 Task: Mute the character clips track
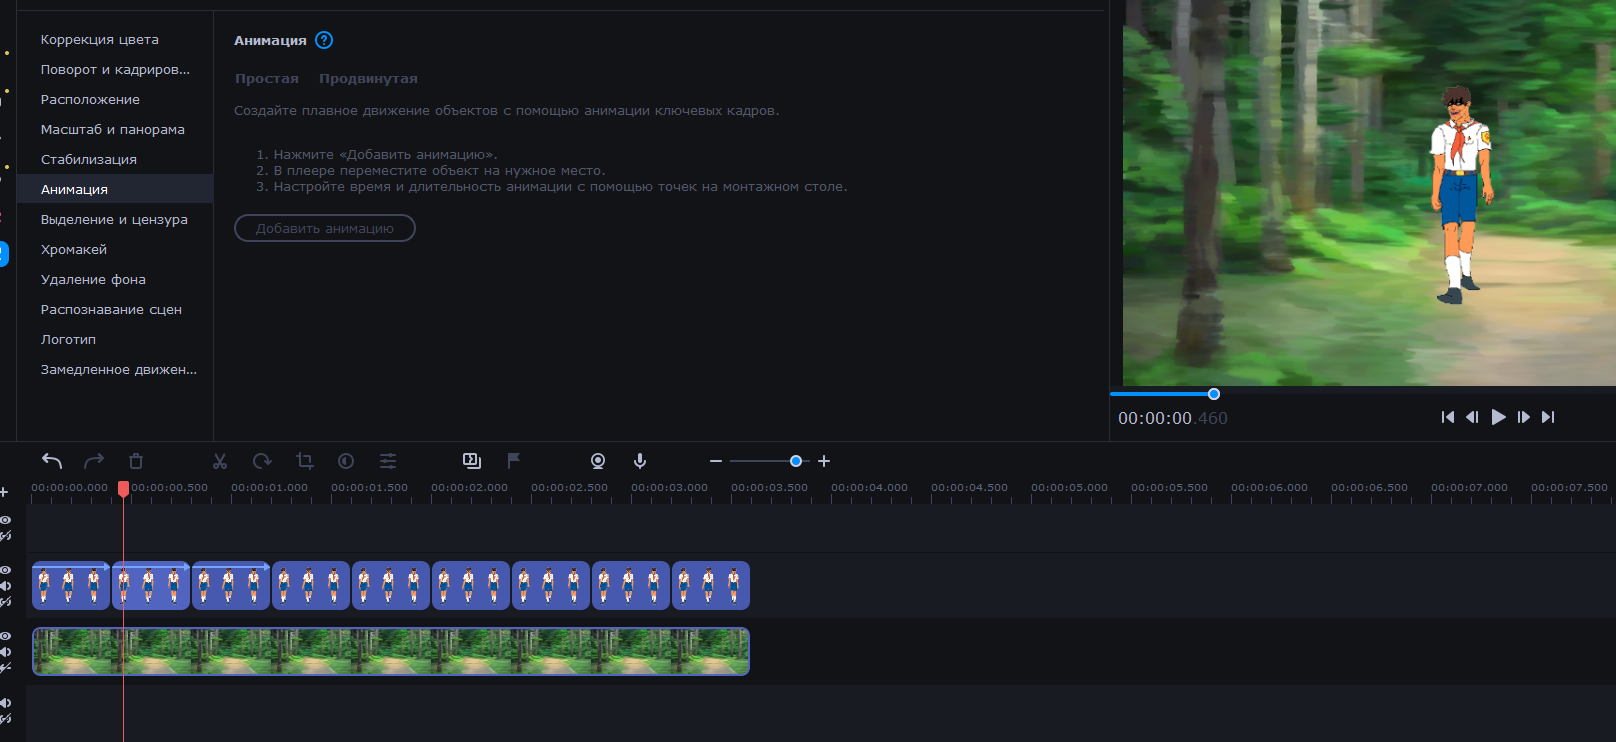[5, 586]
